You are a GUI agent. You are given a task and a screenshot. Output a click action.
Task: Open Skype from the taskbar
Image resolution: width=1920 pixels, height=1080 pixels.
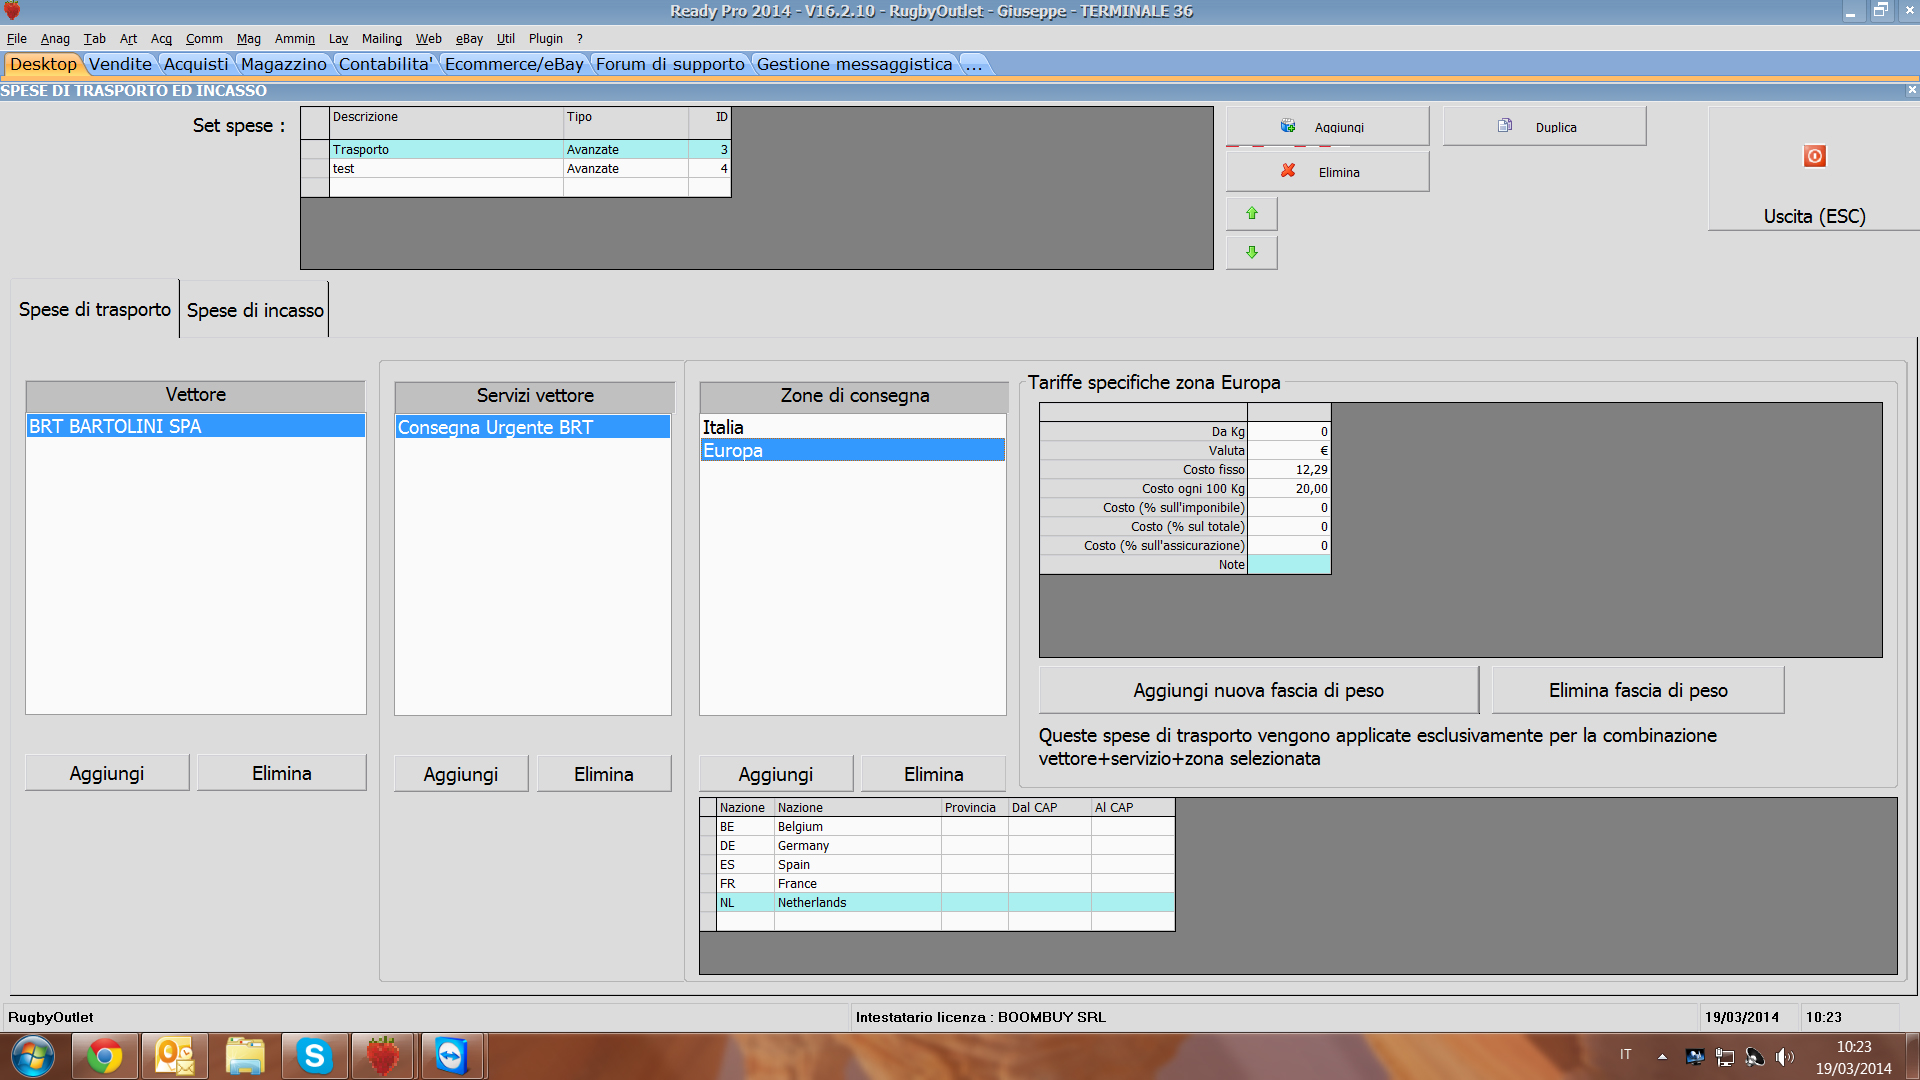coord(314,1056)
